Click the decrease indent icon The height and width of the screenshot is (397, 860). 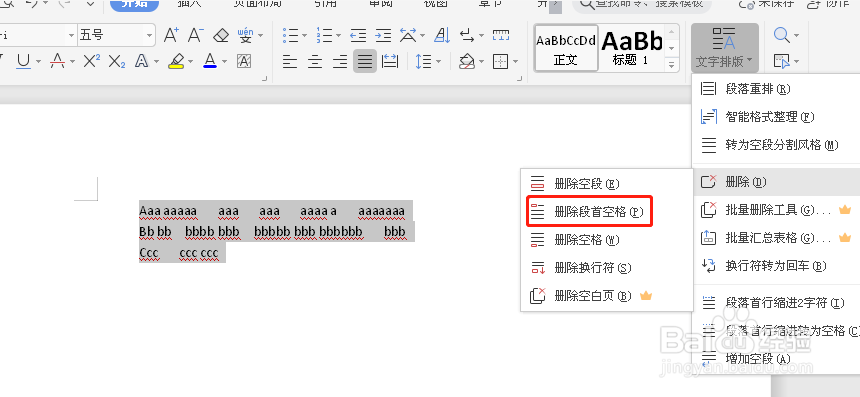[x=358, y=36]
